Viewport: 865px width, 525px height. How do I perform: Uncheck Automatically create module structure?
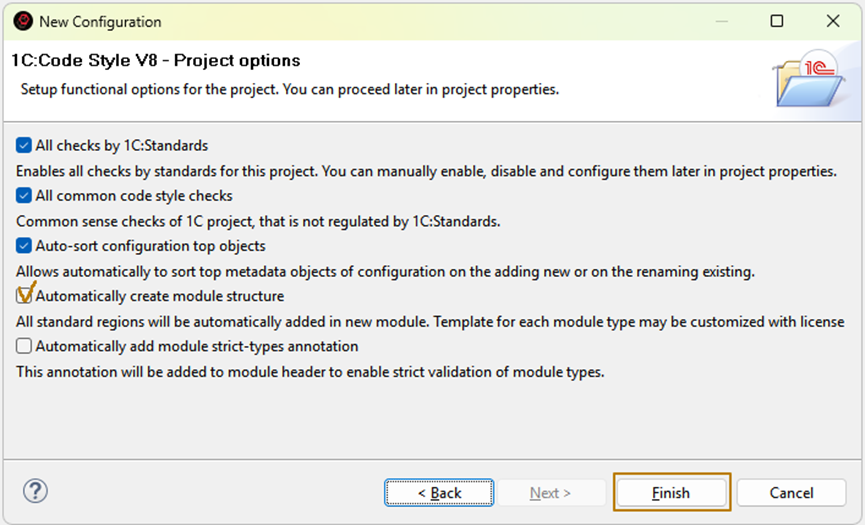[25, 296]
